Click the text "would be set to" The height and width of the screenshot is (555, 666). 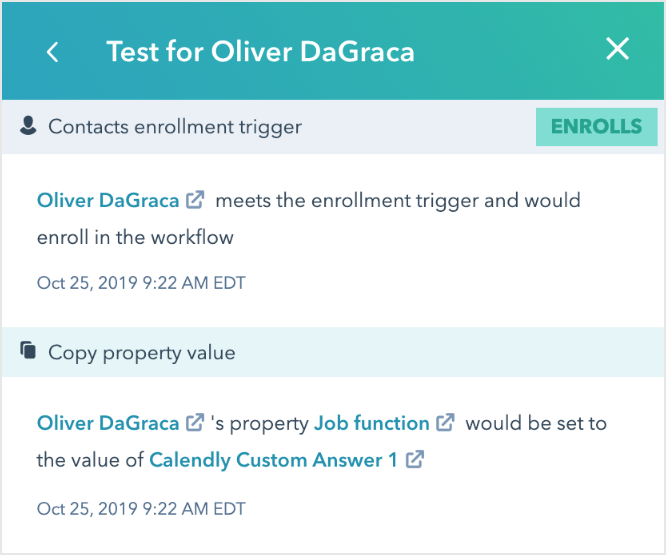[536, 423]
